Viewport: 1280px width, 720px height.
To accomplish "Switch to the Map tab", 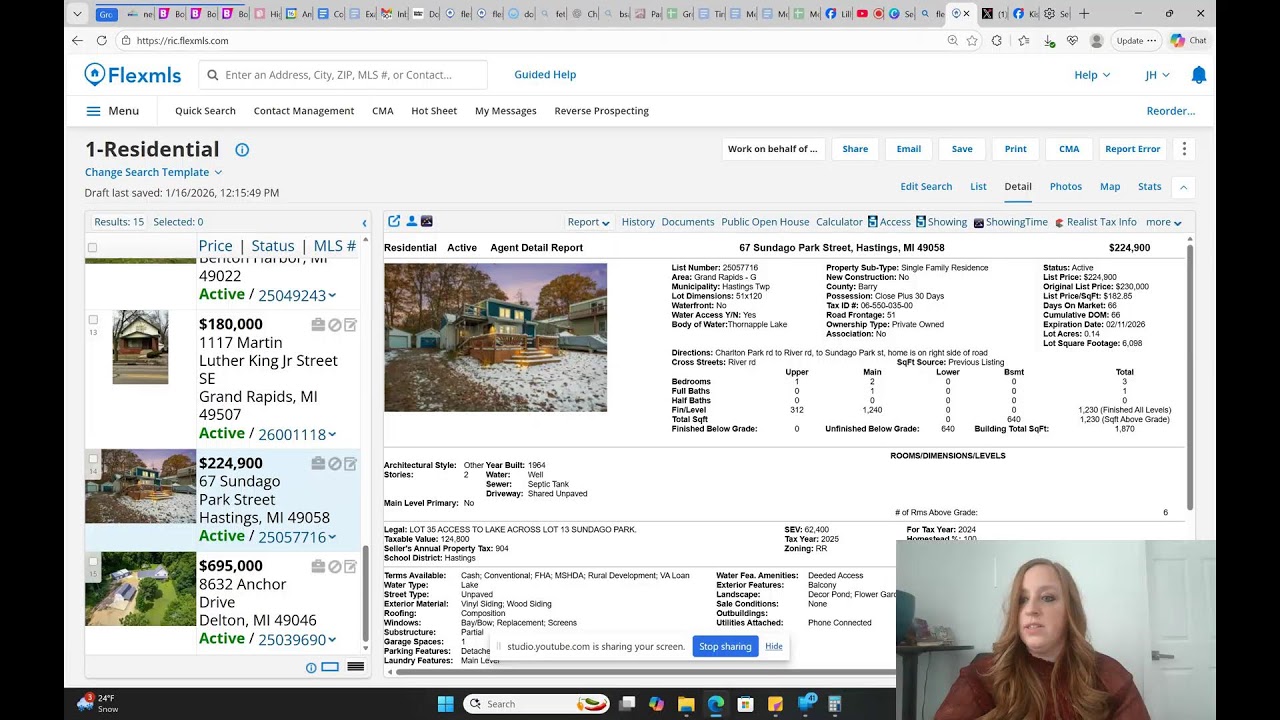I will coord(1110,187).
